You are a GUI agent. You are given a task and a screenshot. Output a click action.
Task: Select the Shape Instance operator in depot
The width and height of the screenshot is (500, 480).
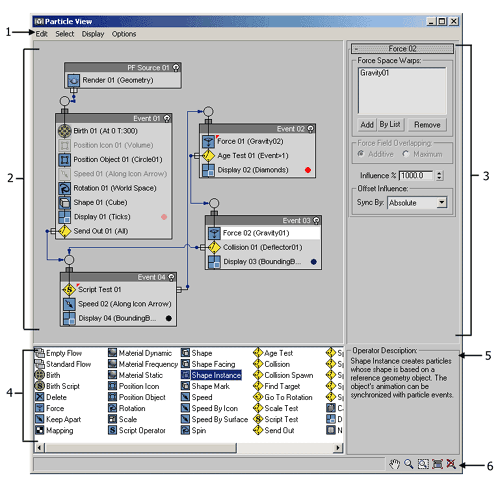[211, 375]
